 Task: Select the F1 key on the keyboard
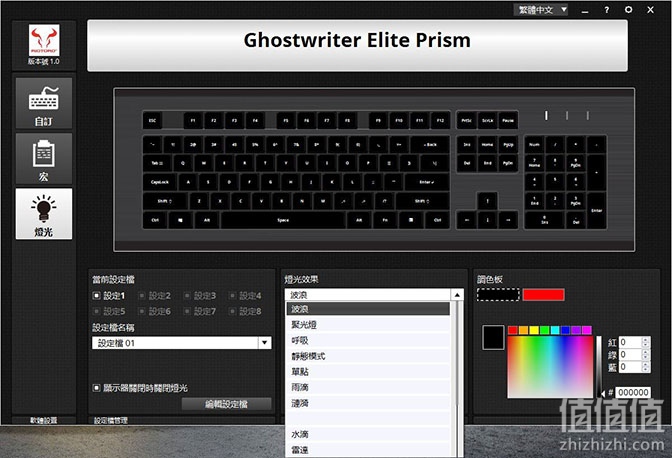[x=193, y=121]
